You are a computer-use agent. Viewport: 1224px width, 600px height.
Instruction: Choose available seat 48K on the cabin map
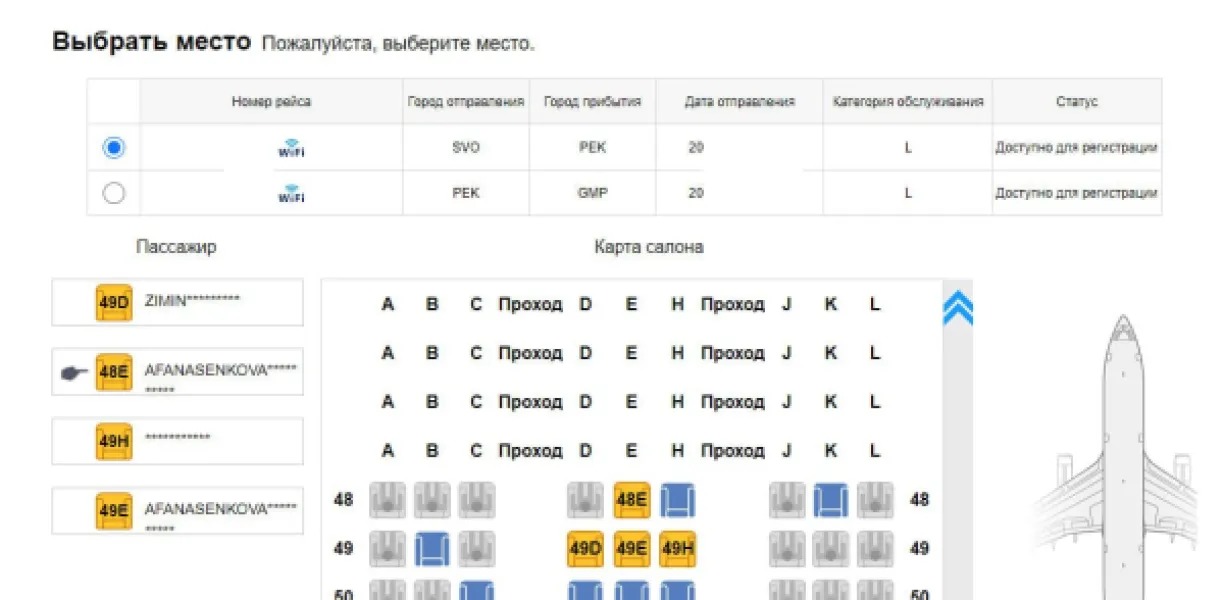830,500
